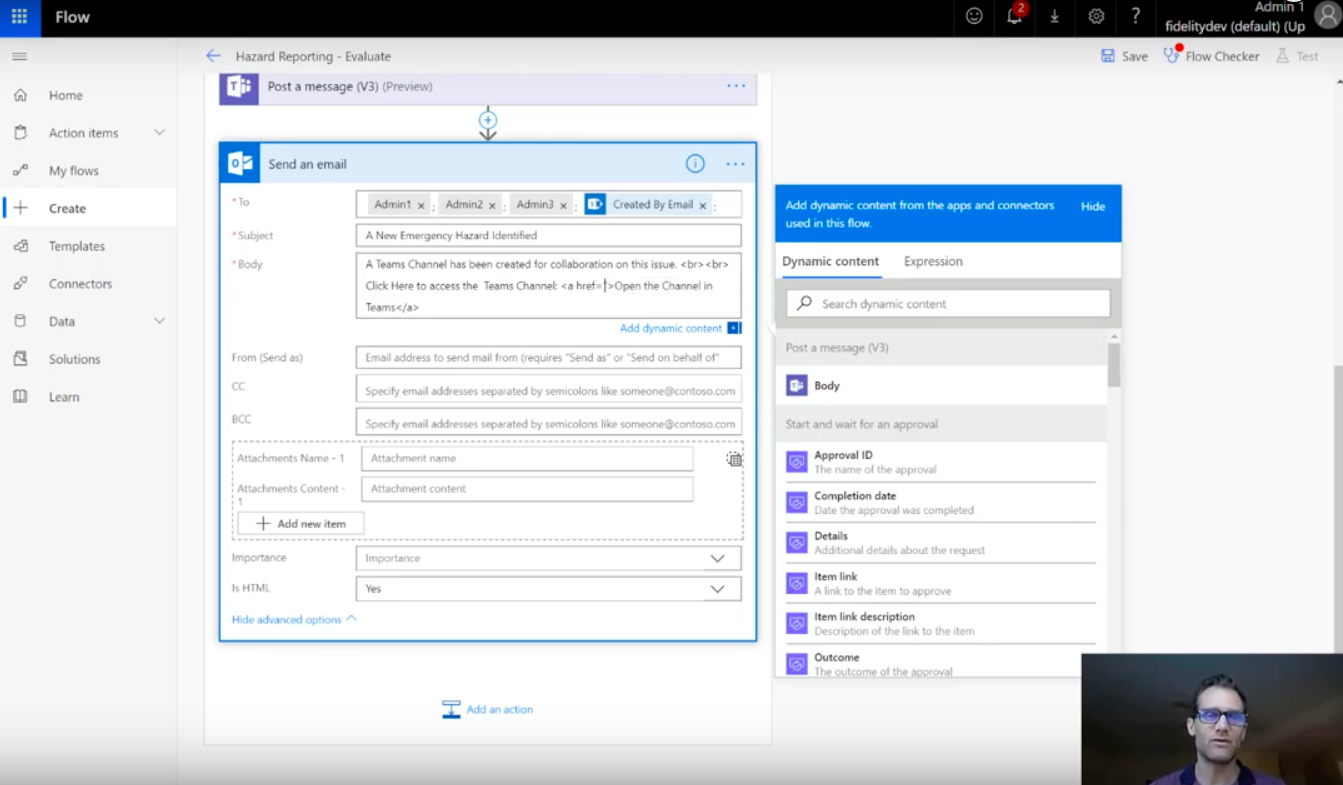Expand the Action items chevron
The width and height of the screenshot is (1343, 785).
point(159,133)
